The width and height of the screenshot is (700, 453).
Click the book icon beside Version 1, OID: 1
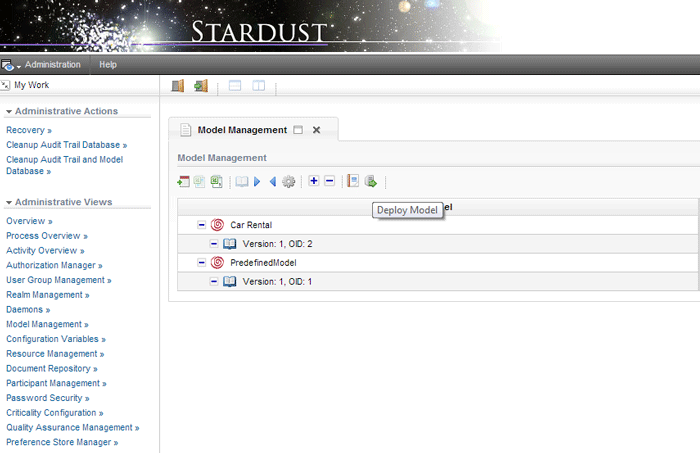click(x=229, y=281)
